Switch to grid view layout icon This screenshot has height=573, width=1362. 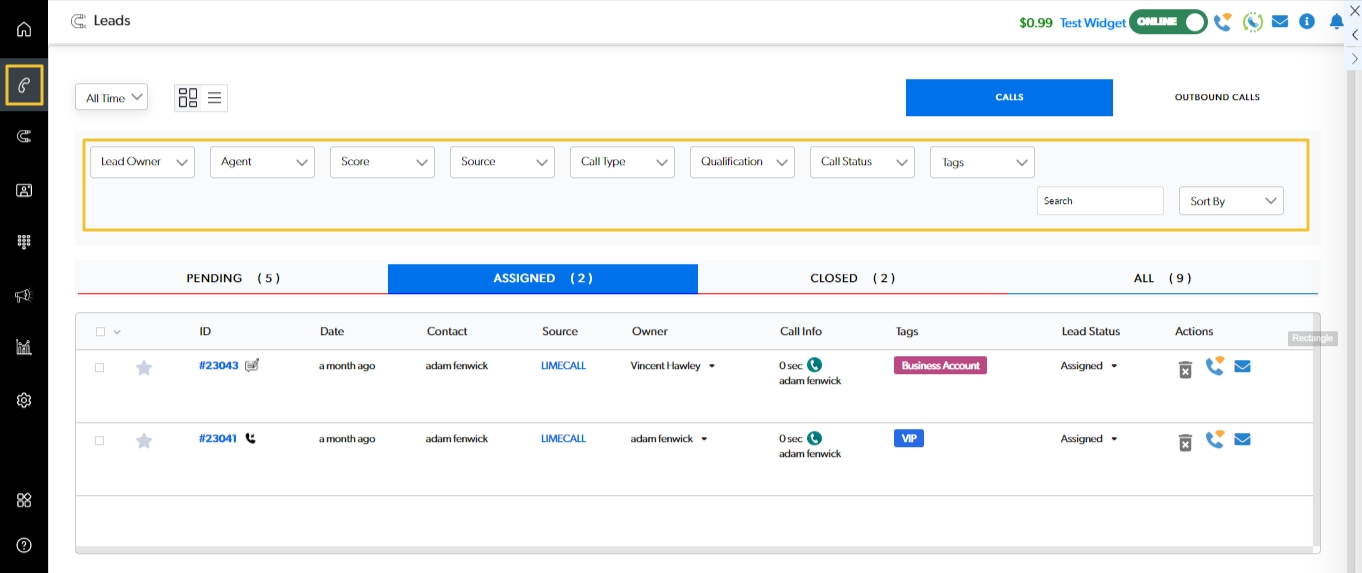click(187, 98)
